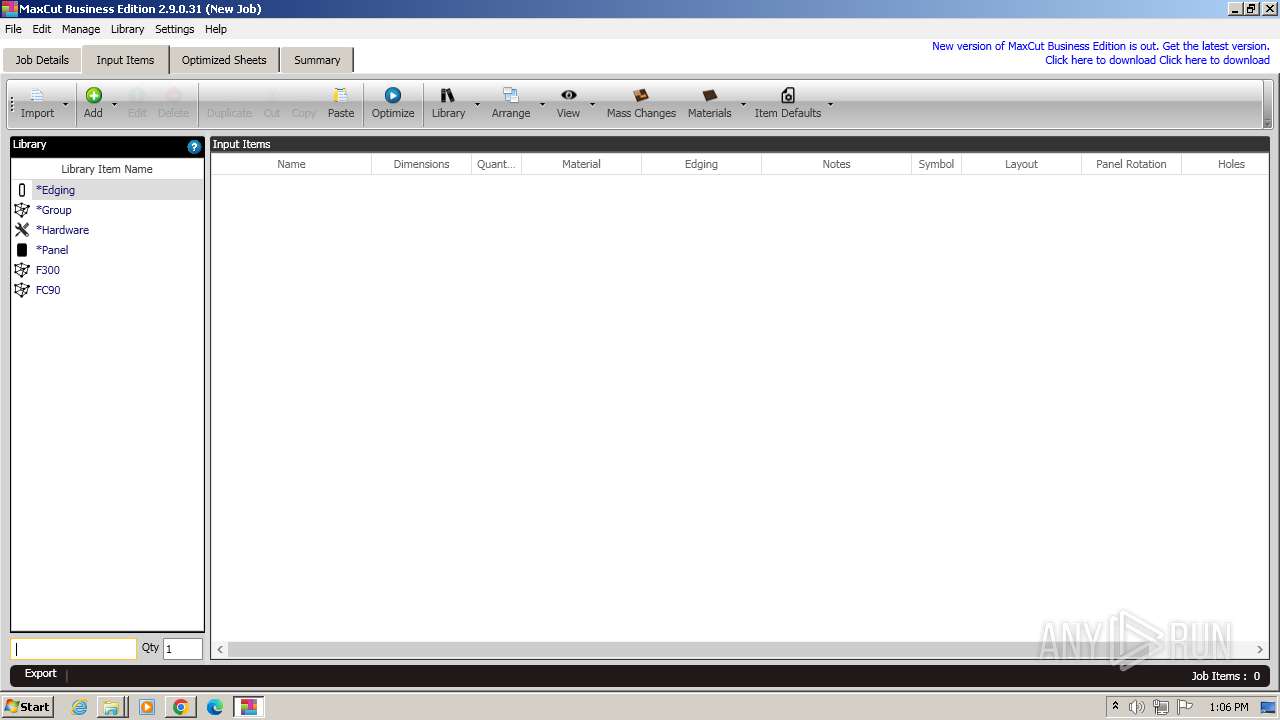Sort by Material column header

581,164
